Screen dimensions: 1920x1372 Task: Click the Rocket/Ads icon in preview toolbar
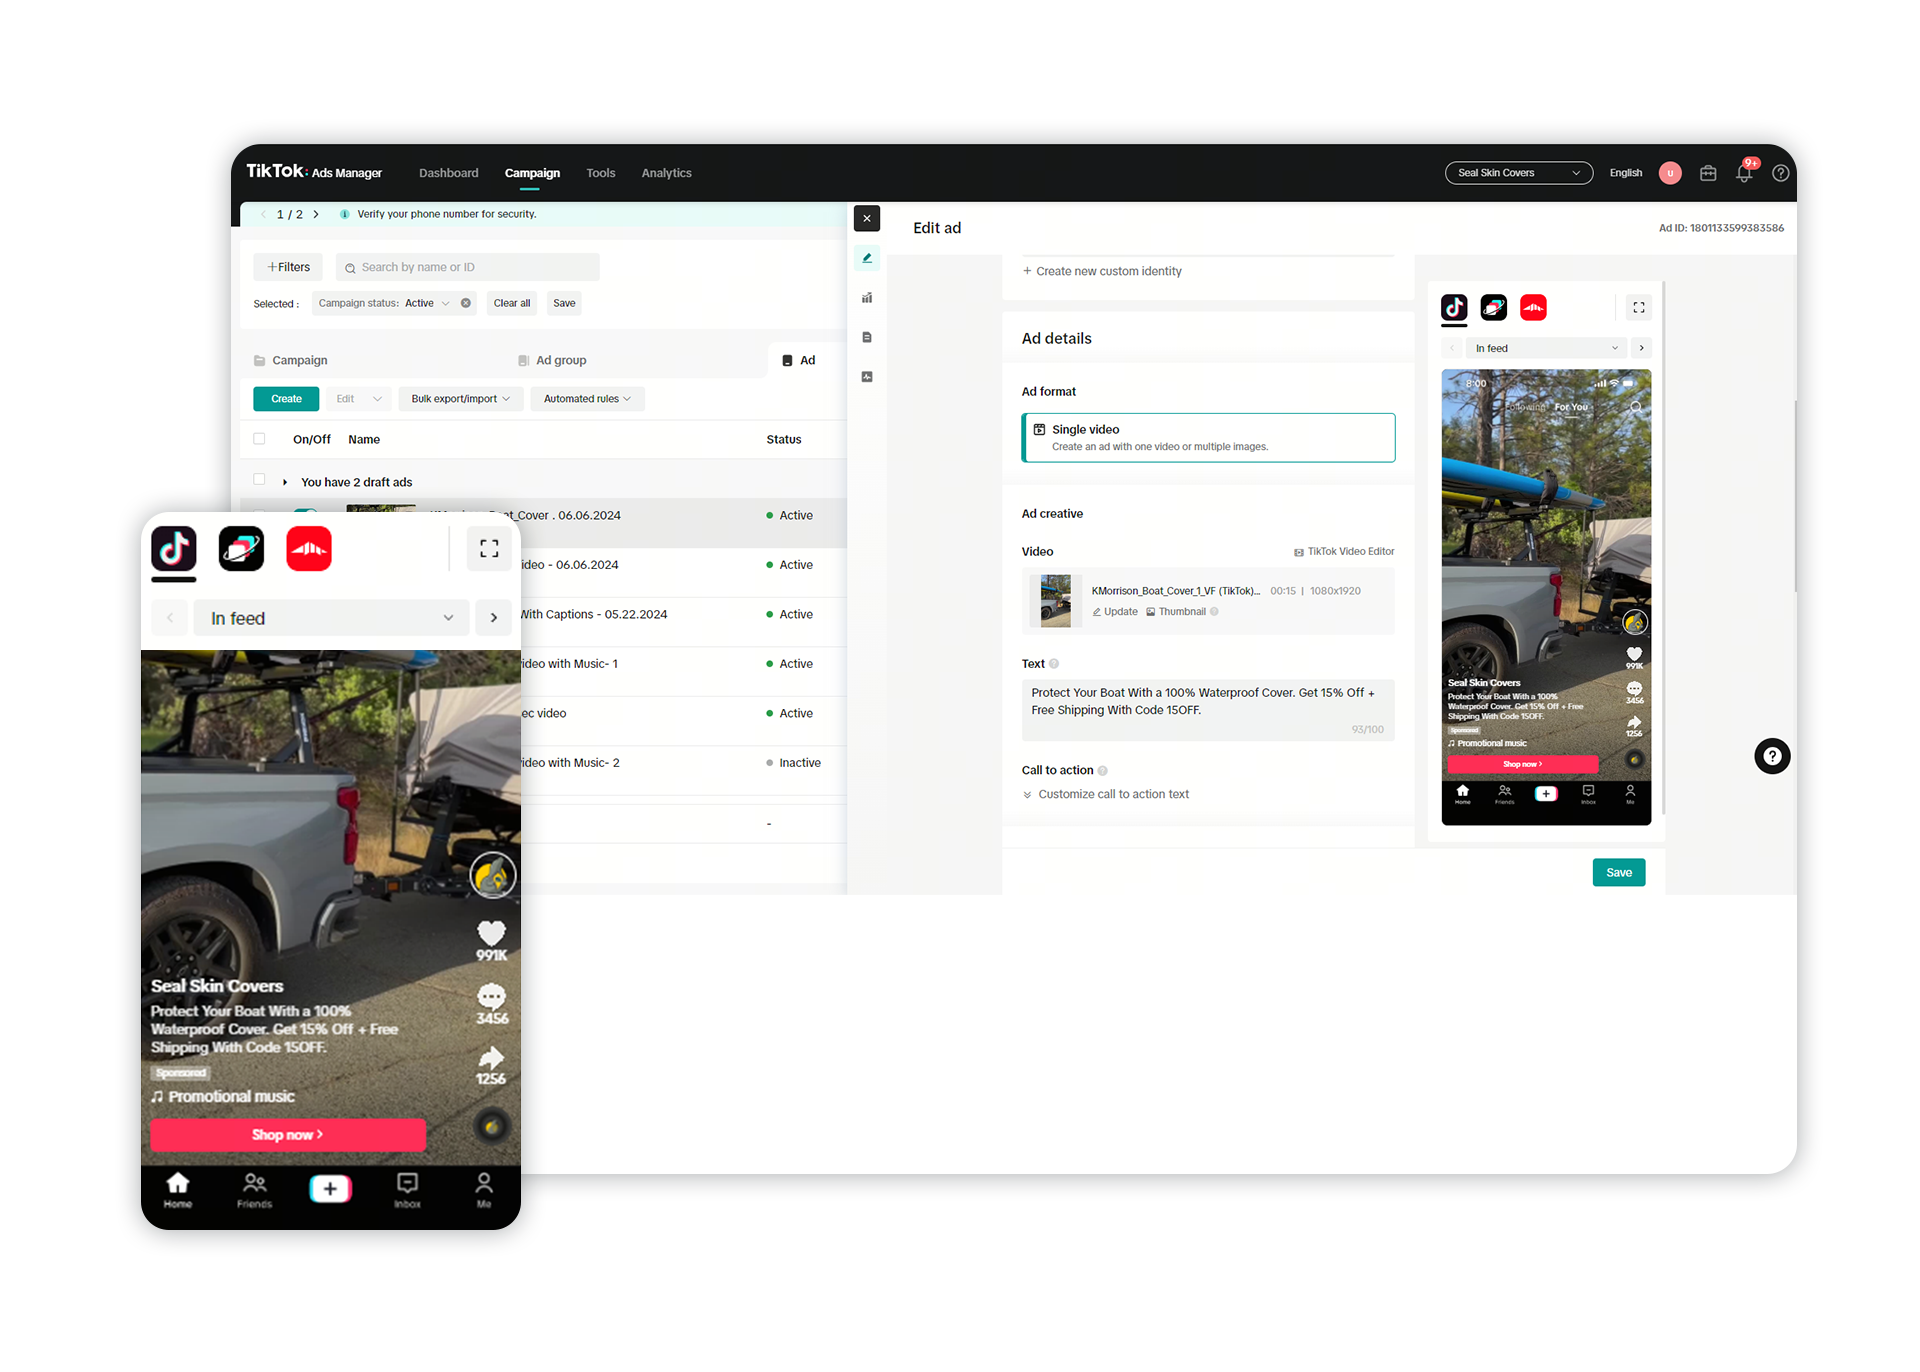(x=1494, y=307)
